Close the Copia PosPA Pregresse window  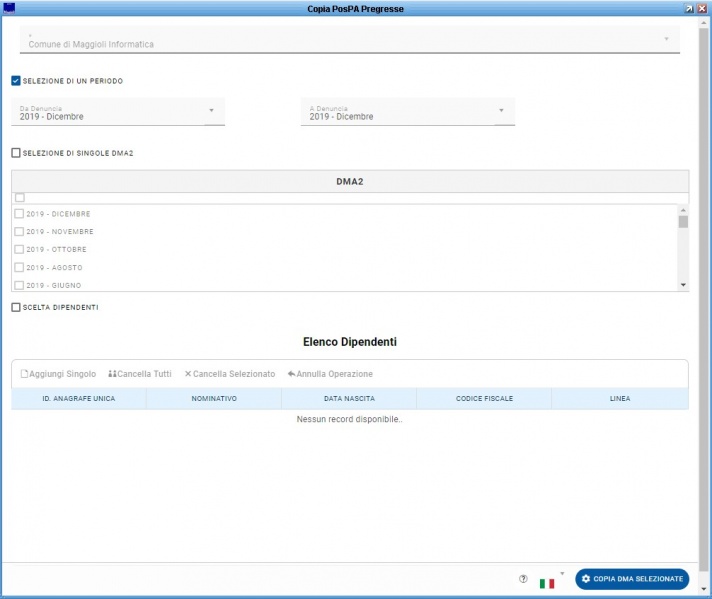pos(702,9)
